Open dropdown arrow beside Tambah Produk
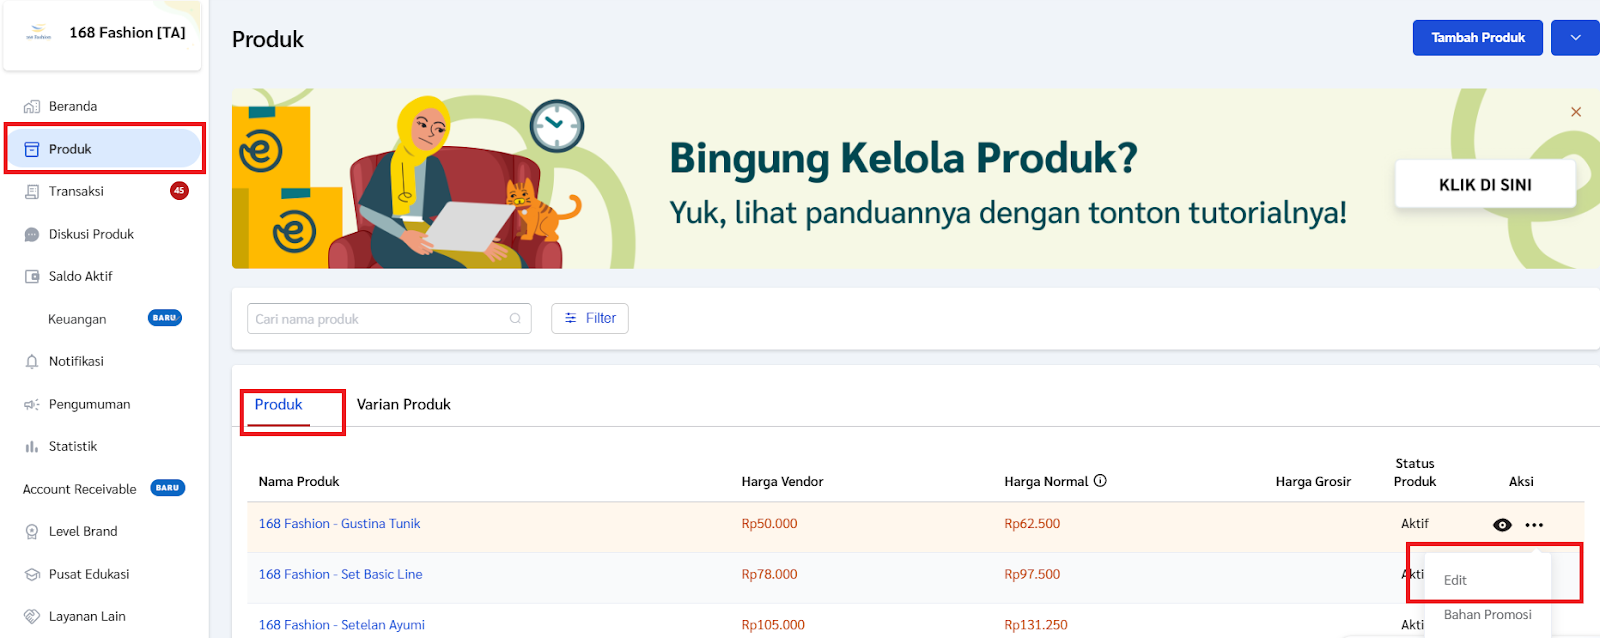The height and width of the screenshot is (638, 1600). (x=1575, y=38)
